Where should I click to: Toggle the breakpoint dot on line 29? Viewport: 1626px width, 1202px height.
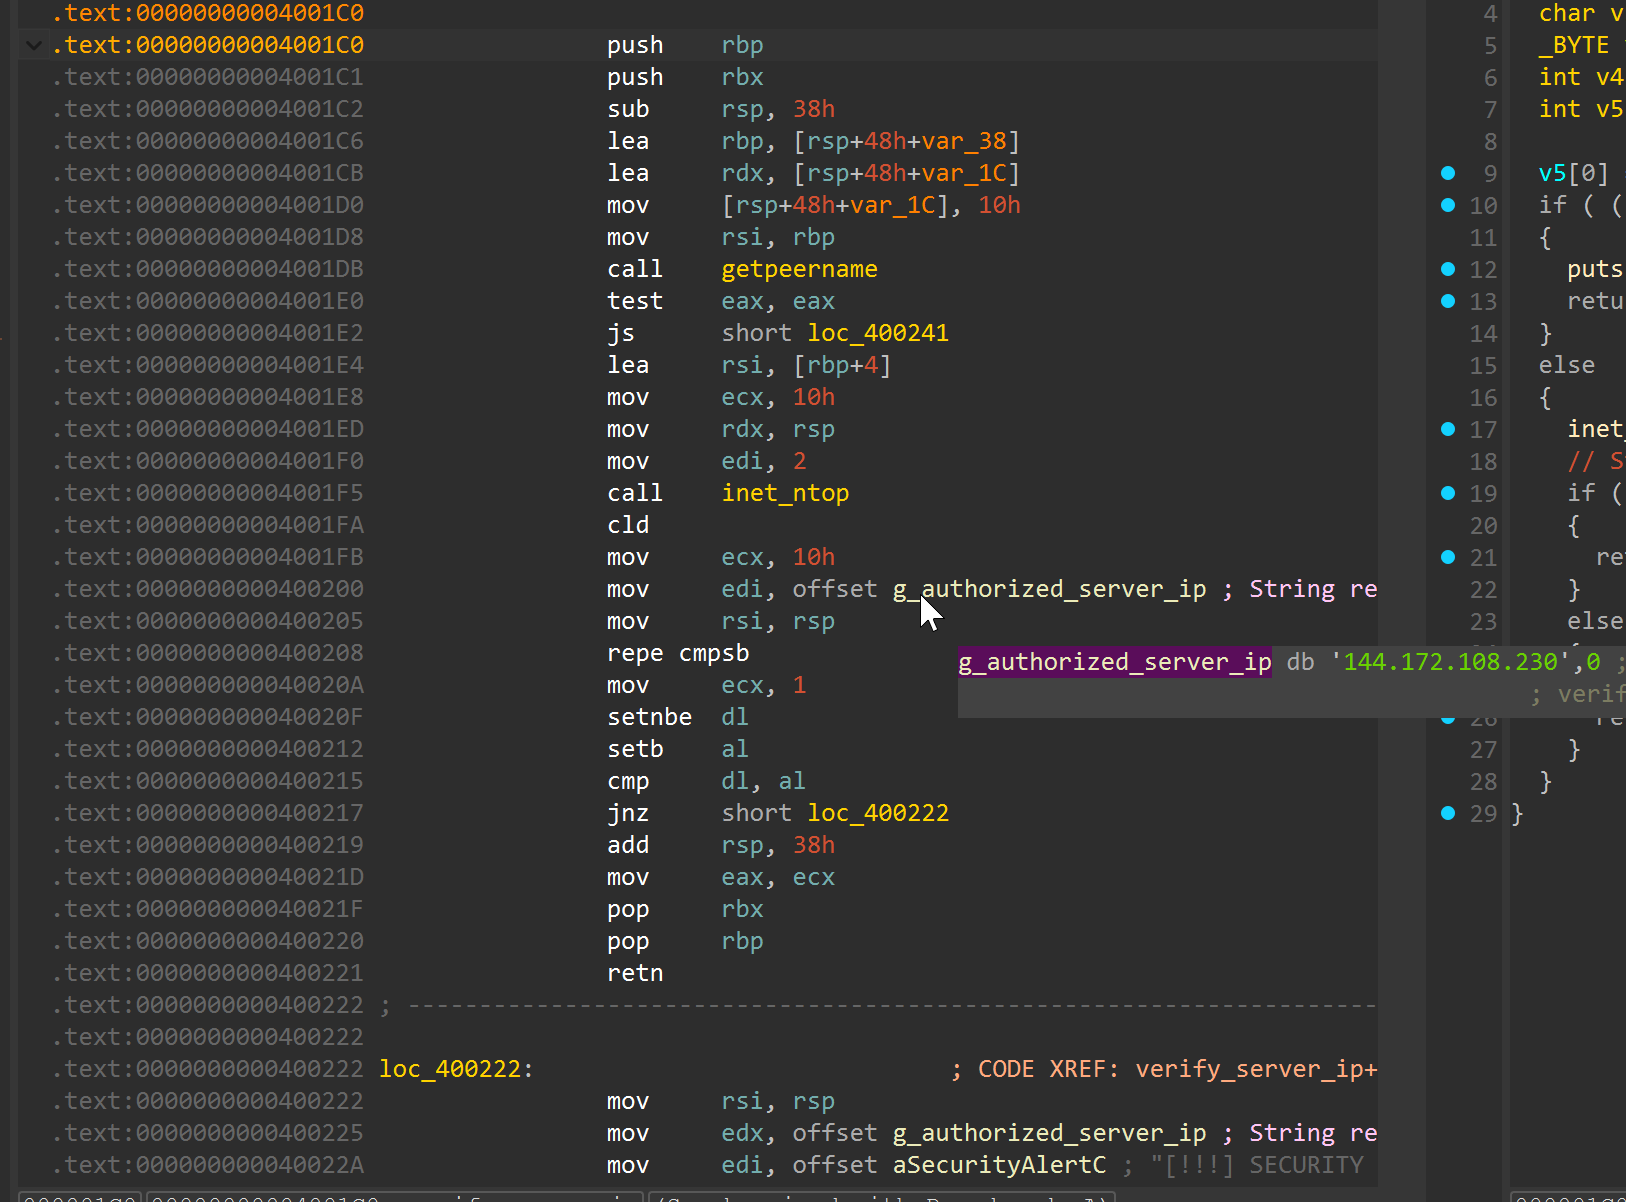pyautogui.click(x=1447, y=812)
